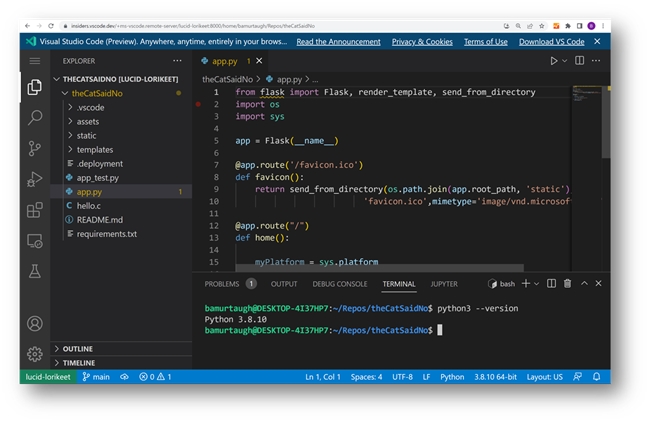Click Python language mode in status bar
650x423 pixels.
452,377
